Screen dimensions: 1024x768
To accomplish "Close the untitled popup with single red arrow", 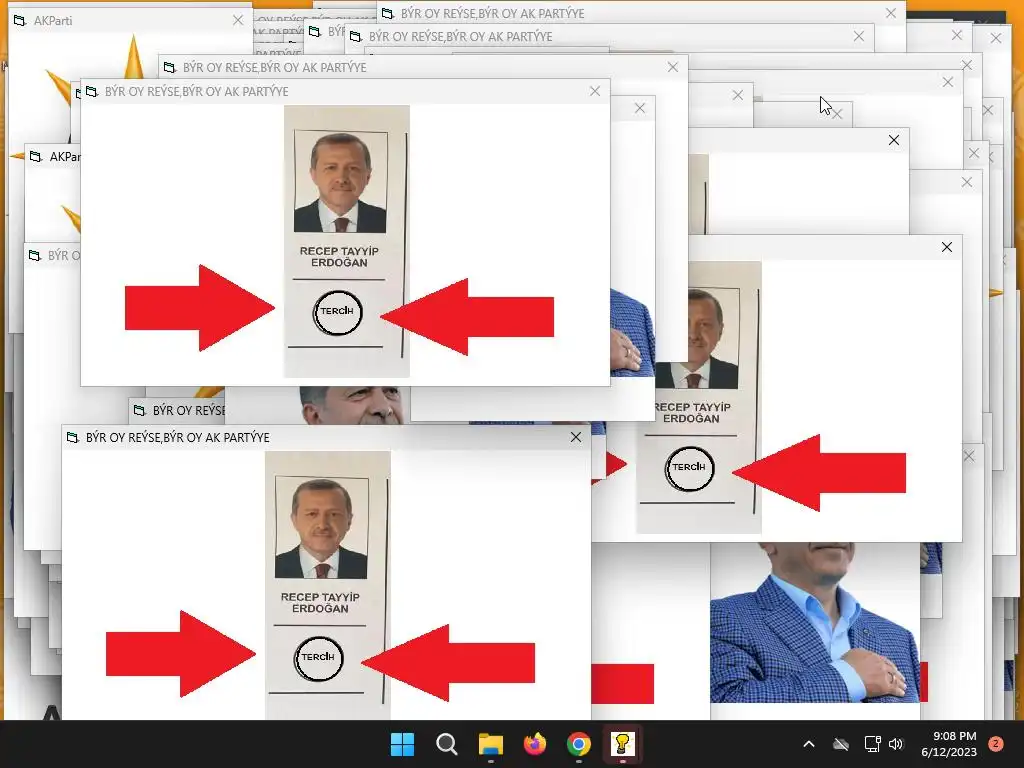I will 947,247.
